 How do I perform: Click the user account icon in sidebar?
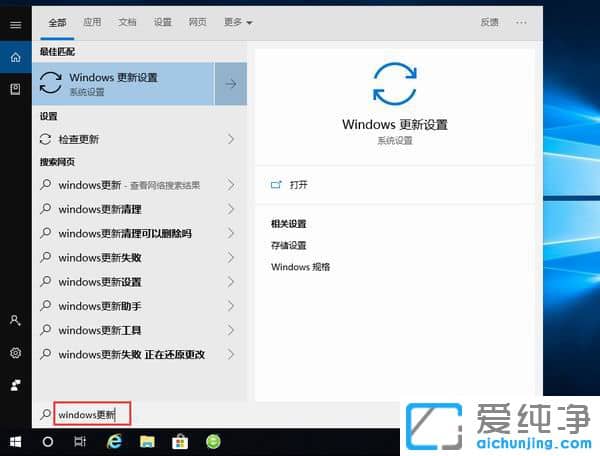click(x=15, y=321)
